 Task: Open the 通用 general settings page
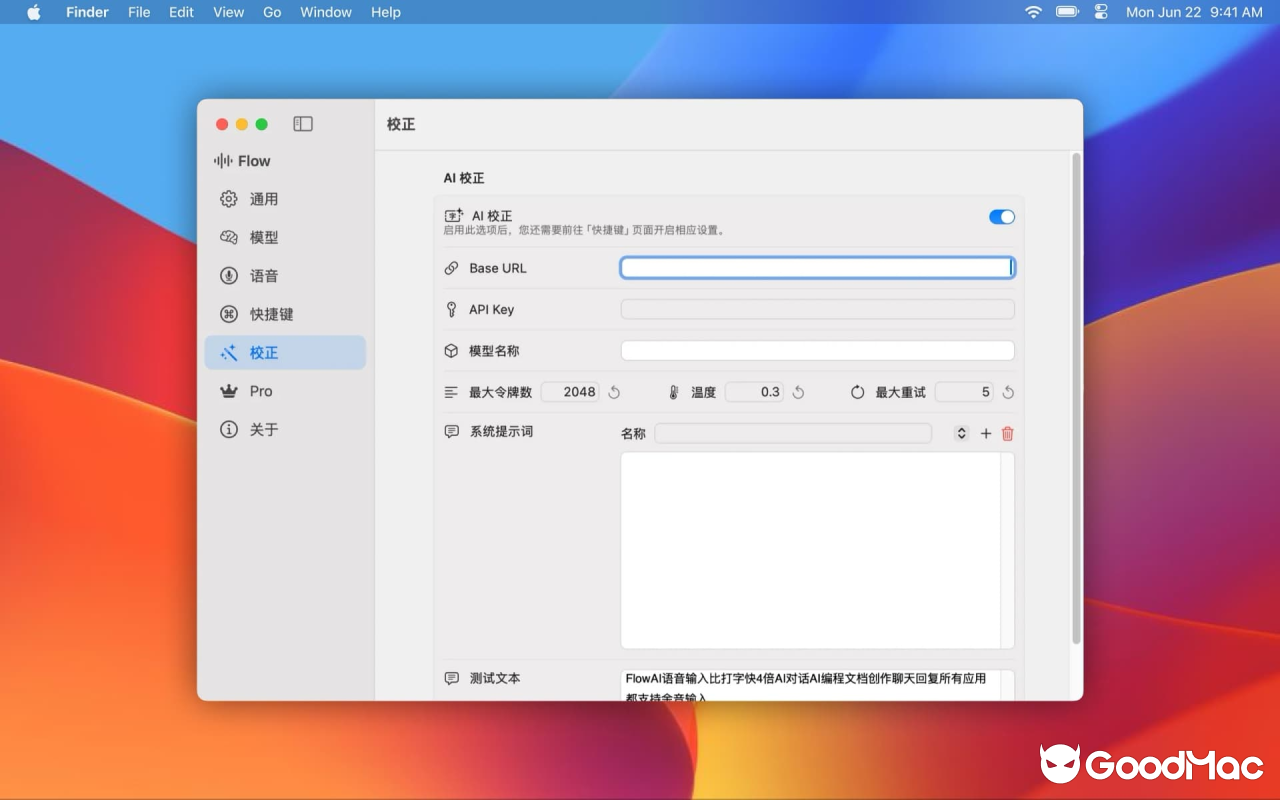pyautogui.click(x=285, y=199)
